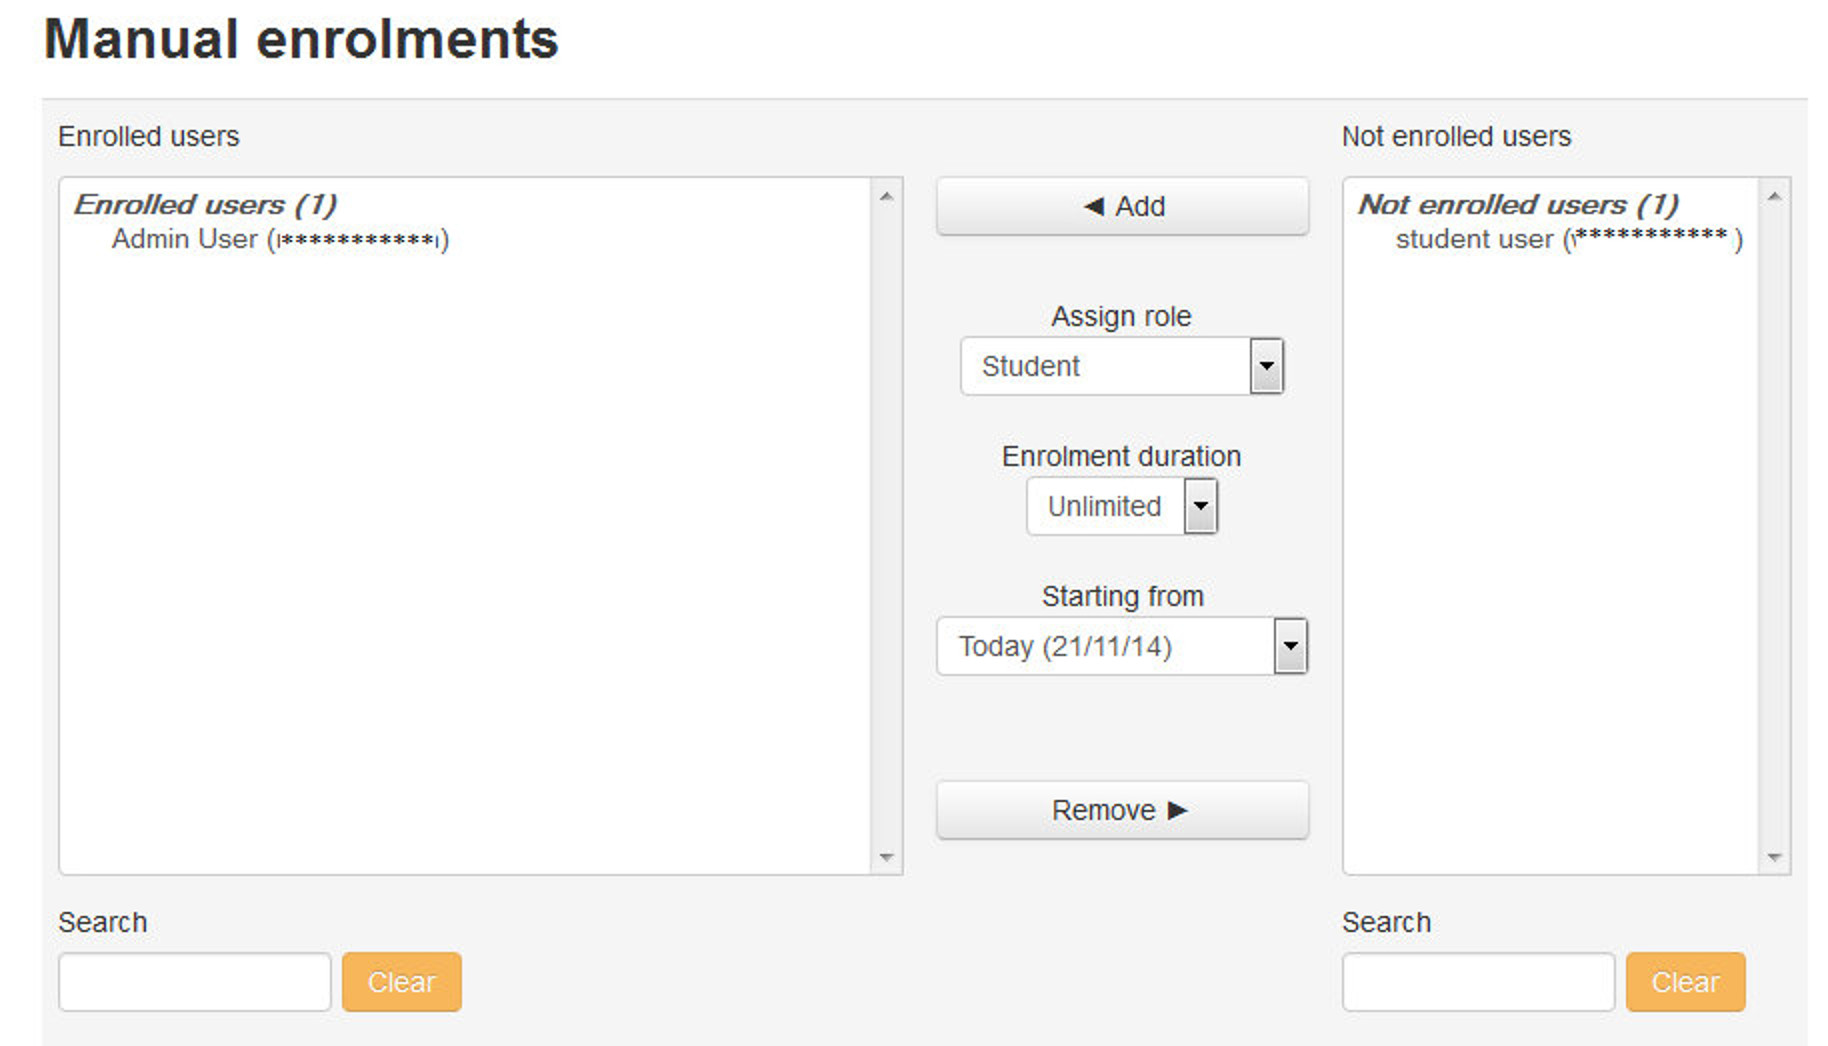1828x1046 pixels.
Task: Click the down scroll arrow on Not enrolled users list
Action: pyautogui.click(x=1774, y=857)
